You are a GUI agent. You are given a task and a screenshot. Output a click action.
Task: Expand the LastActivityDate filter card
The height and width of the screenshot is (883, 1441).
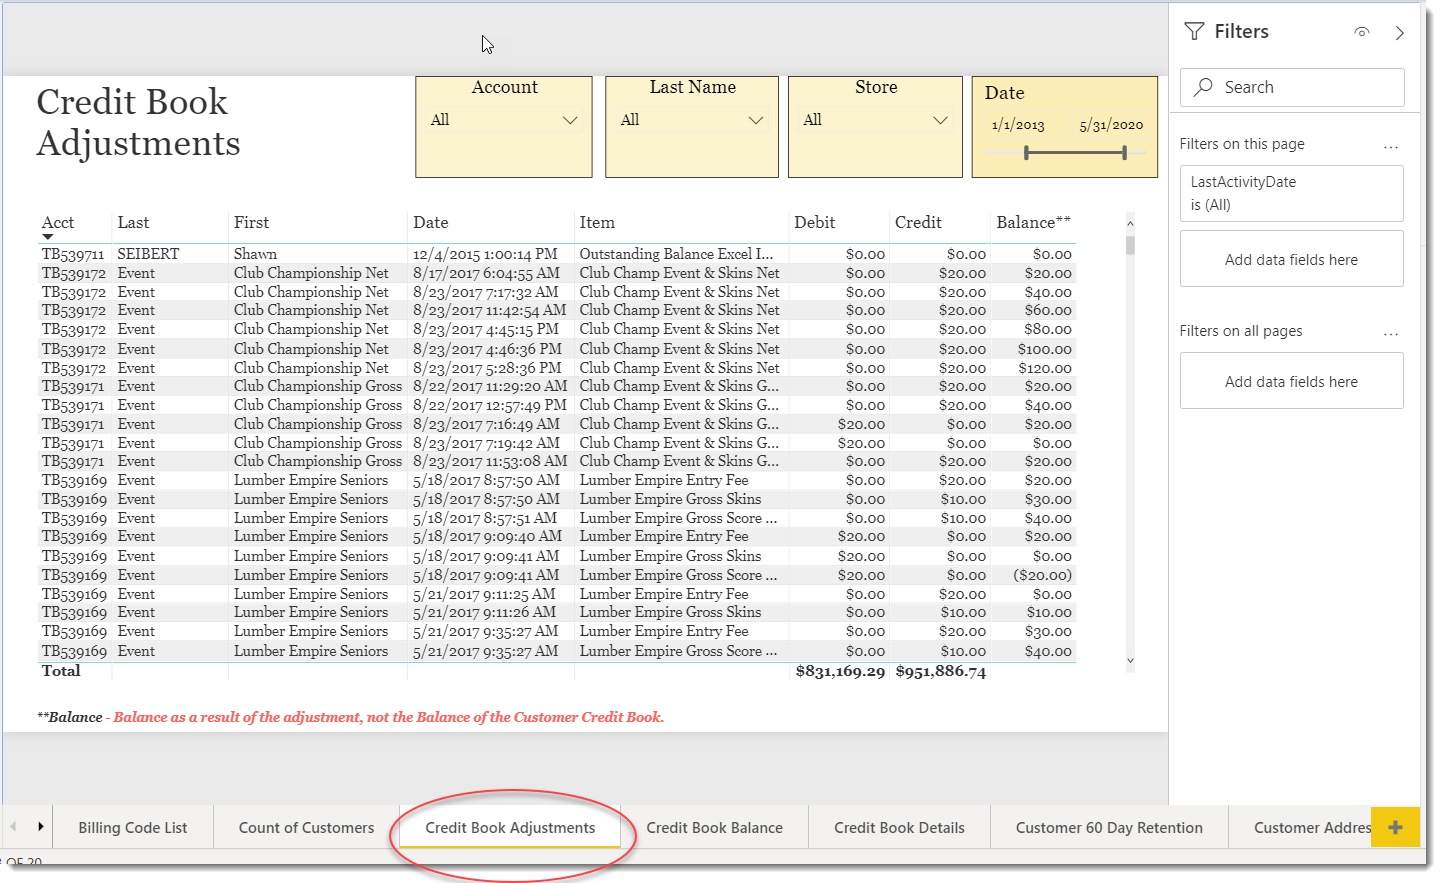tap(1292, 193)
